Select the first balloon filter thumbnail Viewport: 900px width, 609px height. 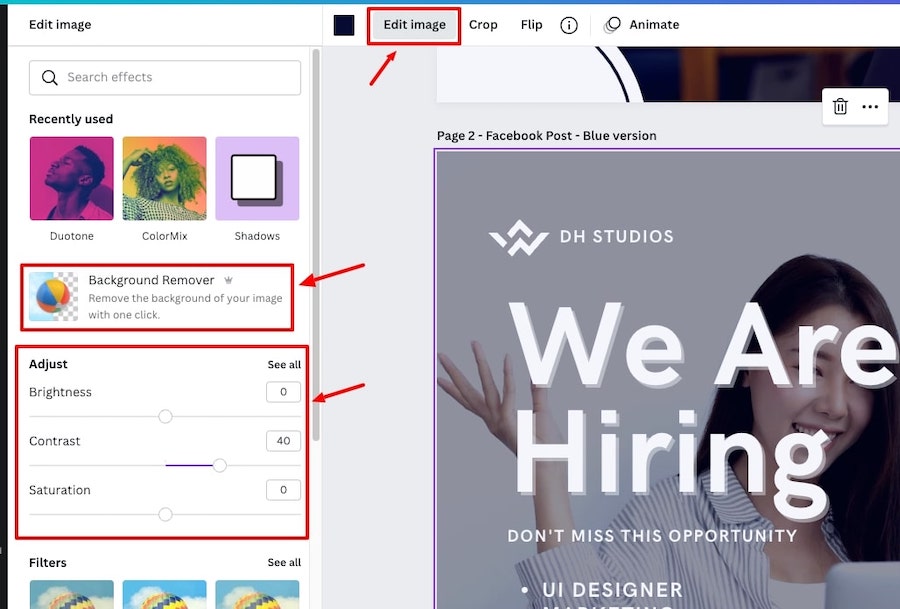coord(72,594)
